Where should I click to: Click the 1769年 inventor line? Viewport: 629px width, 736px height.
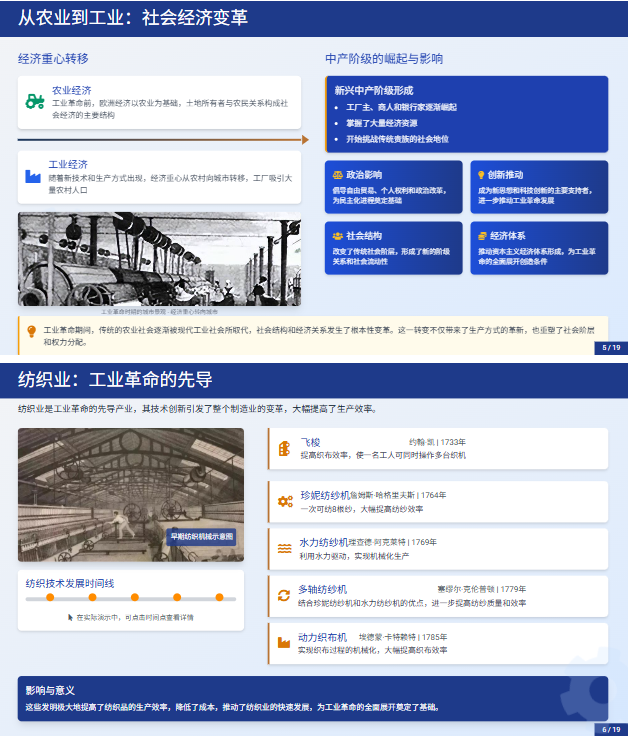click(392, 543)
